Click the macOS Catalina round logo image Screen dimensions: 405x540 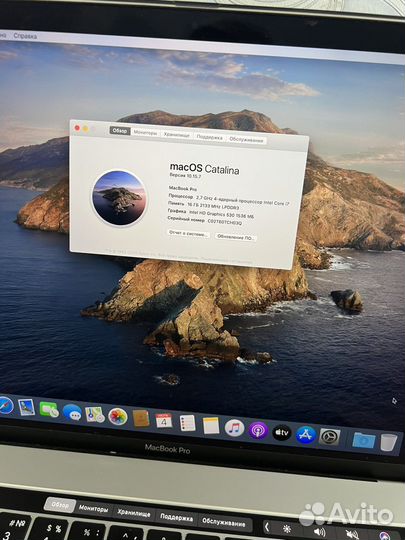click(119, 198)
